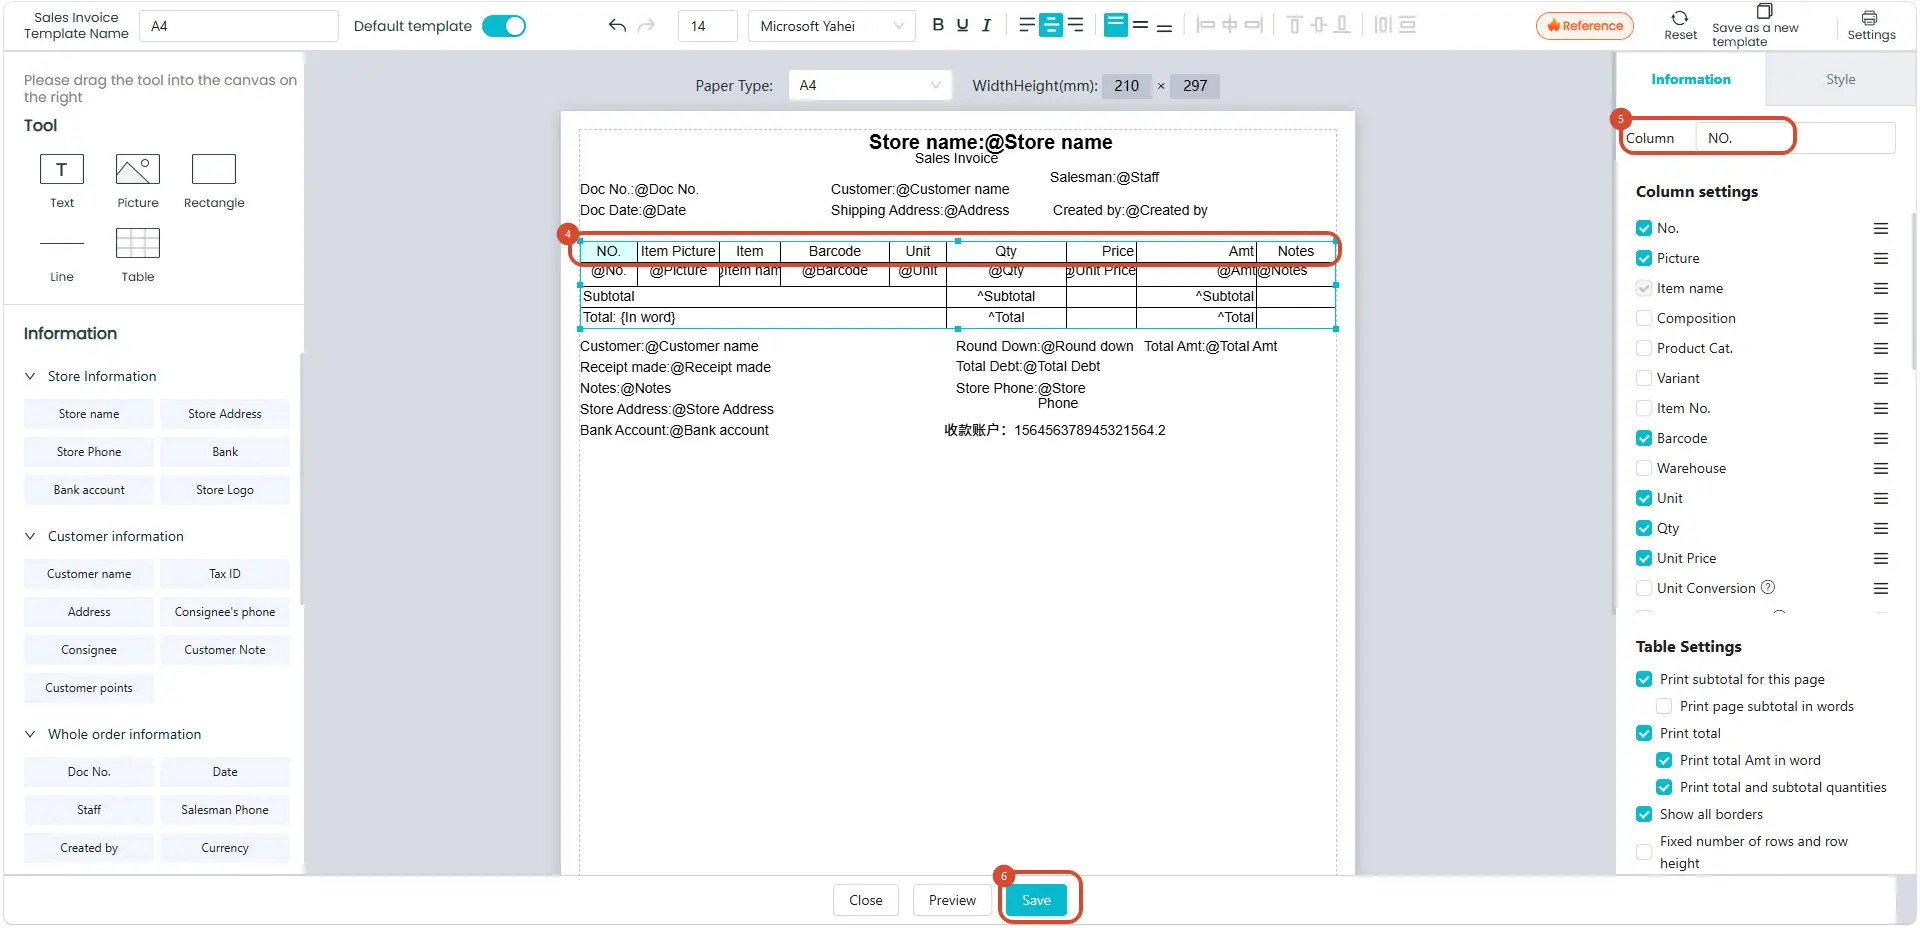Switch to the Information tab
Image resolution: width=1920 pixels, height=928 pixels.
click(x=1691, y=79)
